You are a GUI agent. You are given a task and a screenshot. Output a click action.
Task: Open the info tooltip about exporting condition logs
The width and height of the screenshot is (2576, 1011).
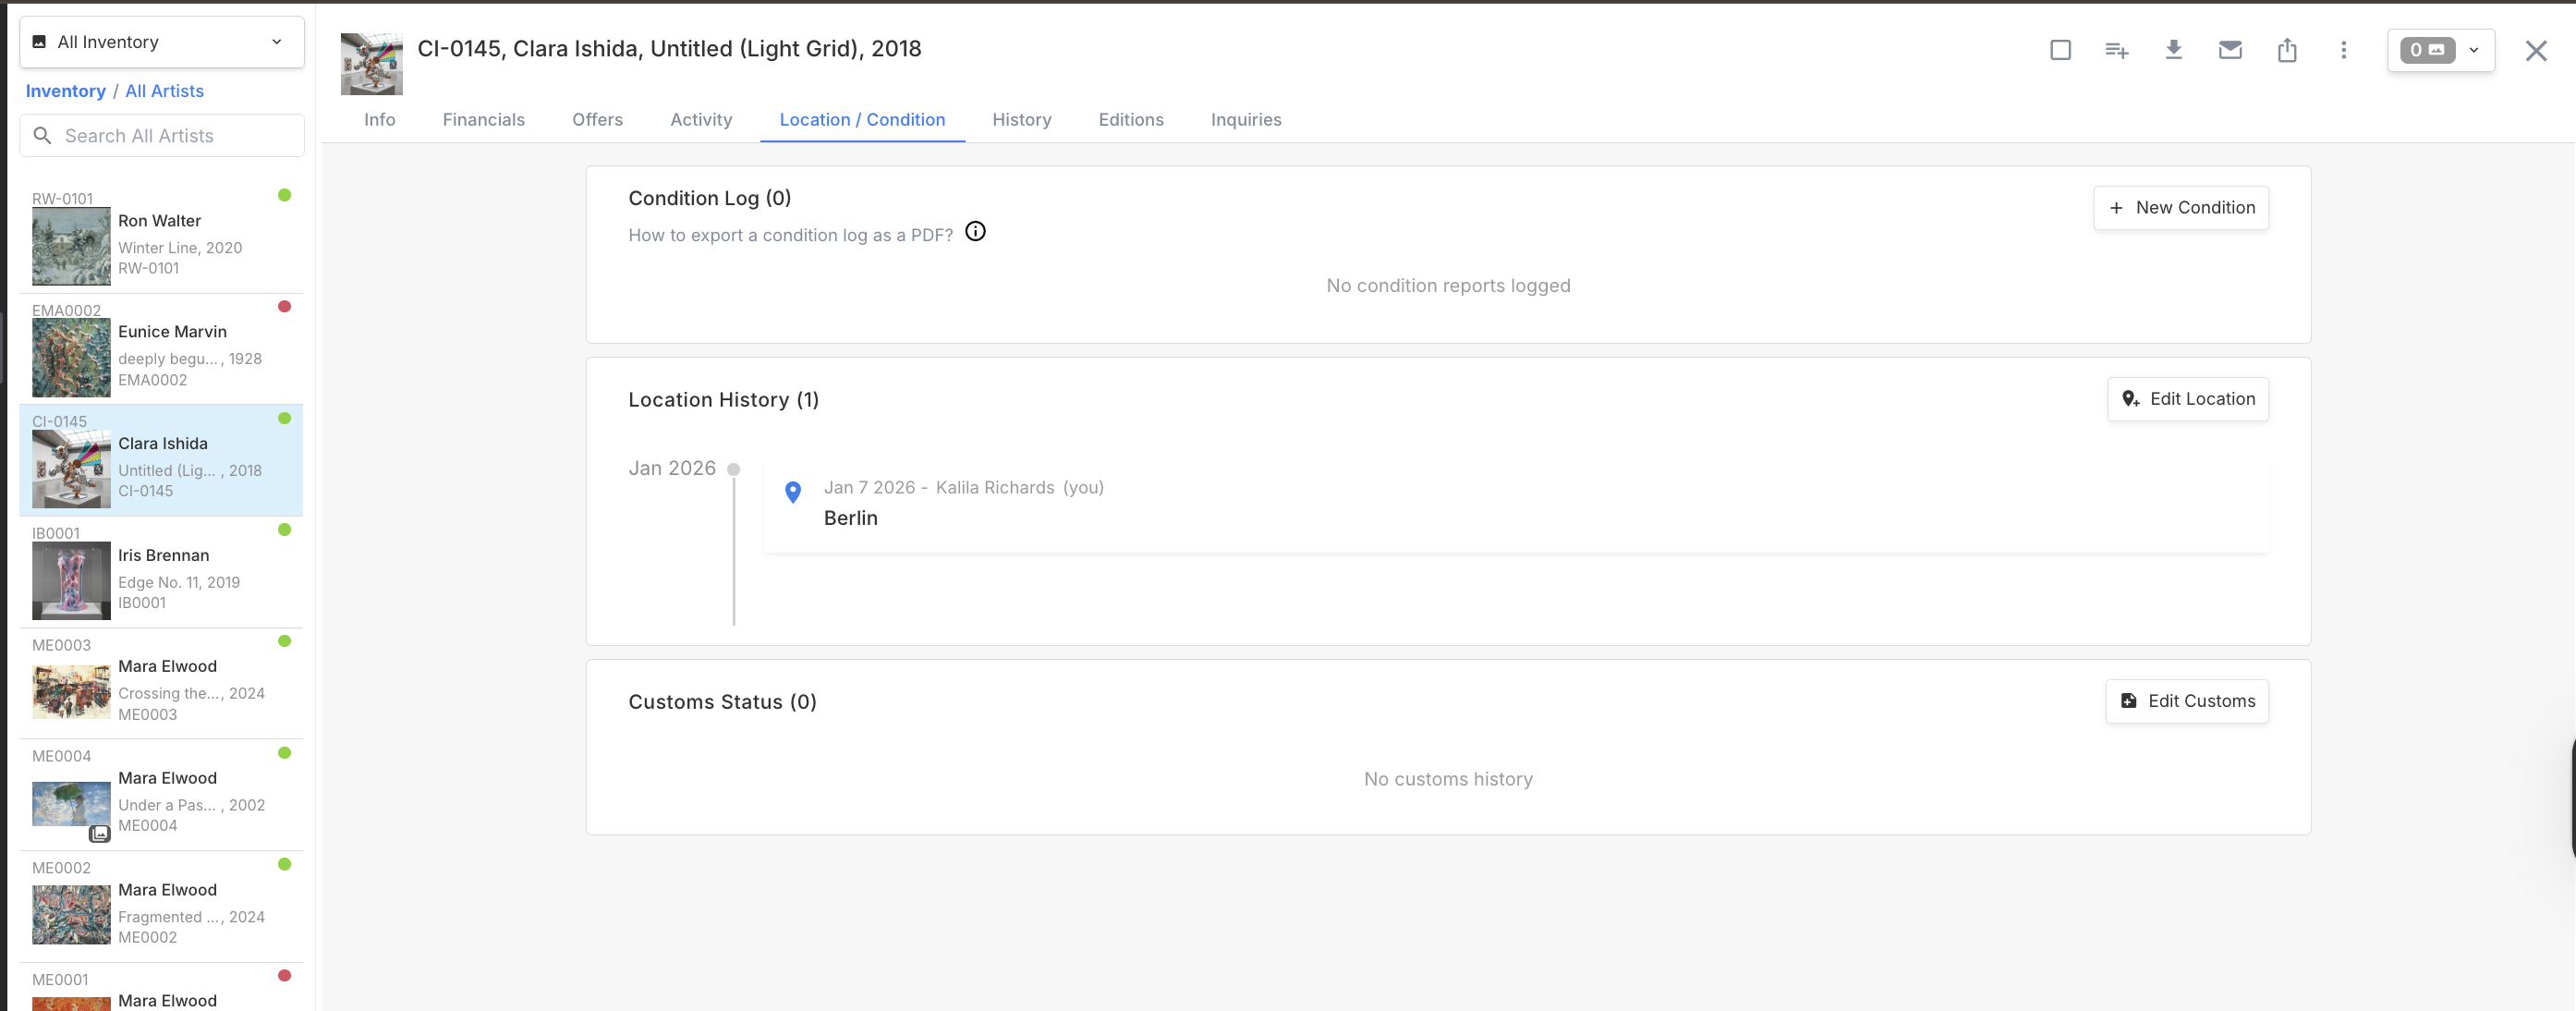pyautogui.click(x=975, y=231)
